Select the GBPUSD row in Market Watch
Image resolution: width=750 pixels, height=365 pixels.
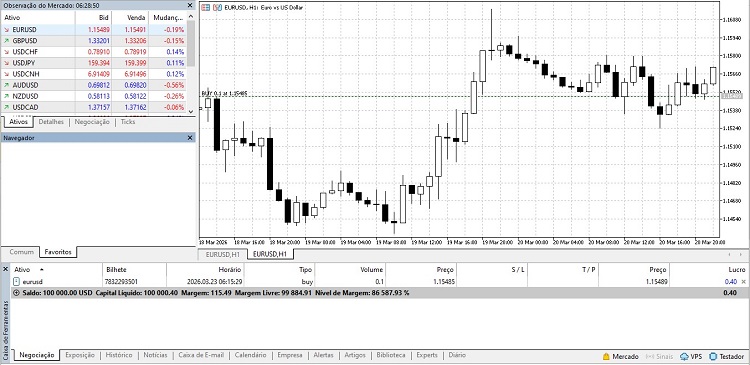(93, 41)
